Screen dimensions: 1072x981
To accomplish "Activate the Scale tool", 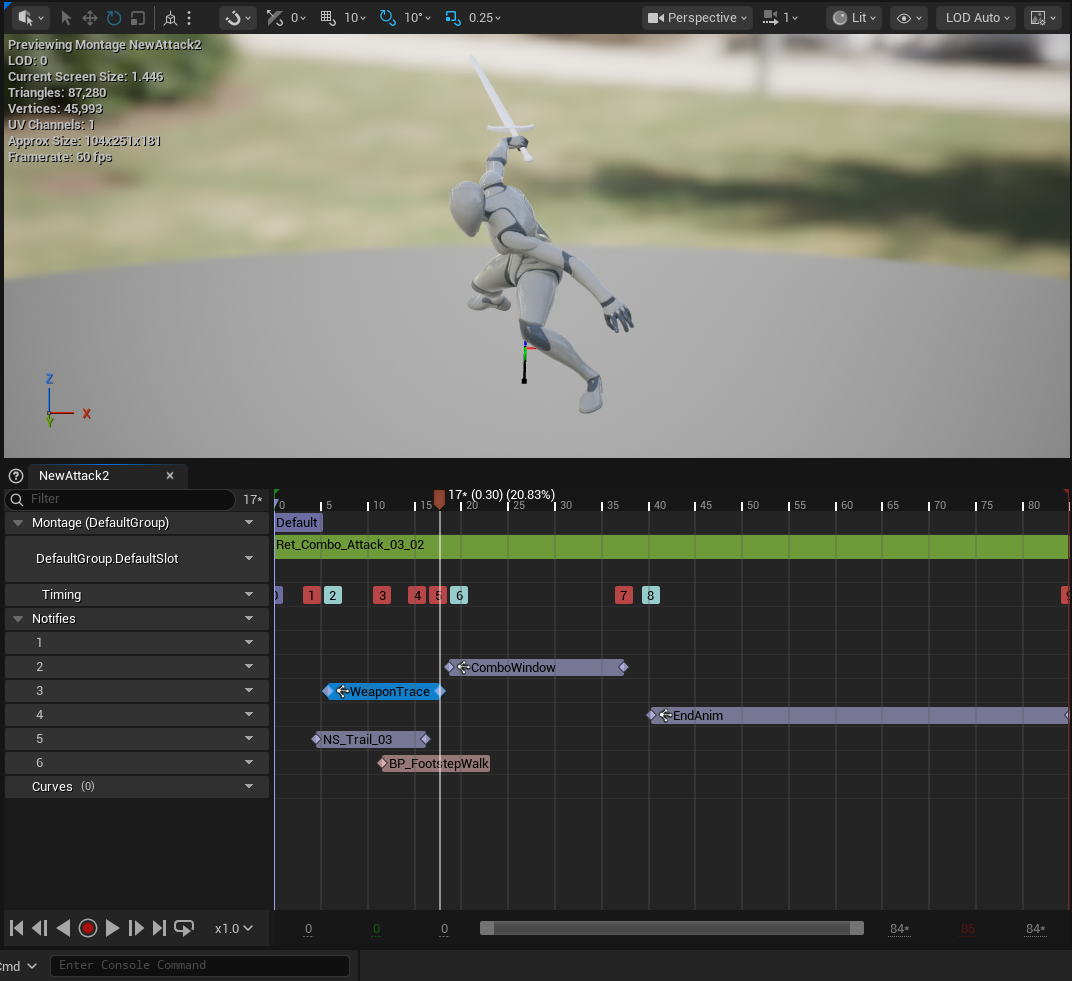I will click(x=137, y=18).
